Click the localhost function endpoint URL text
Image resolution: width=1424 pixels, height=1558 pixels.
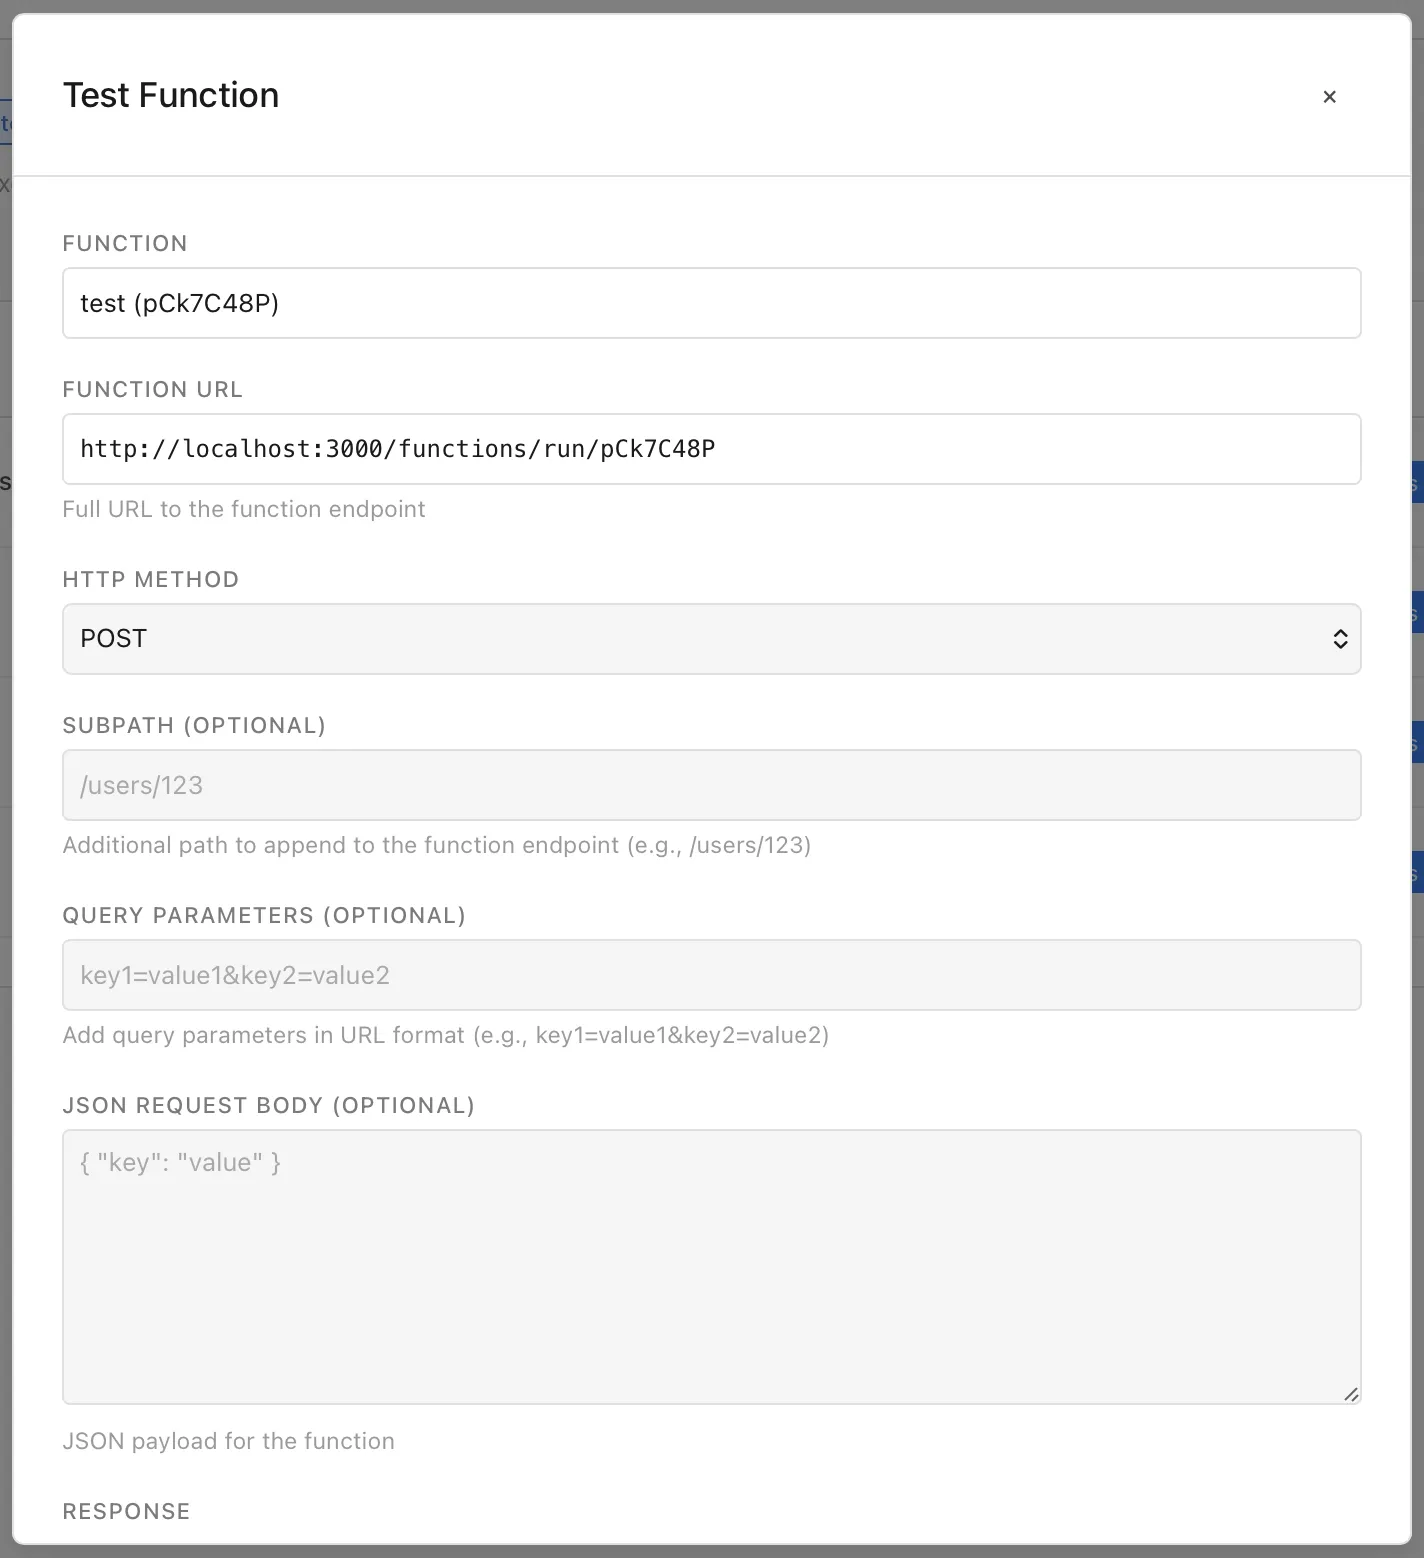coord(398,449)
